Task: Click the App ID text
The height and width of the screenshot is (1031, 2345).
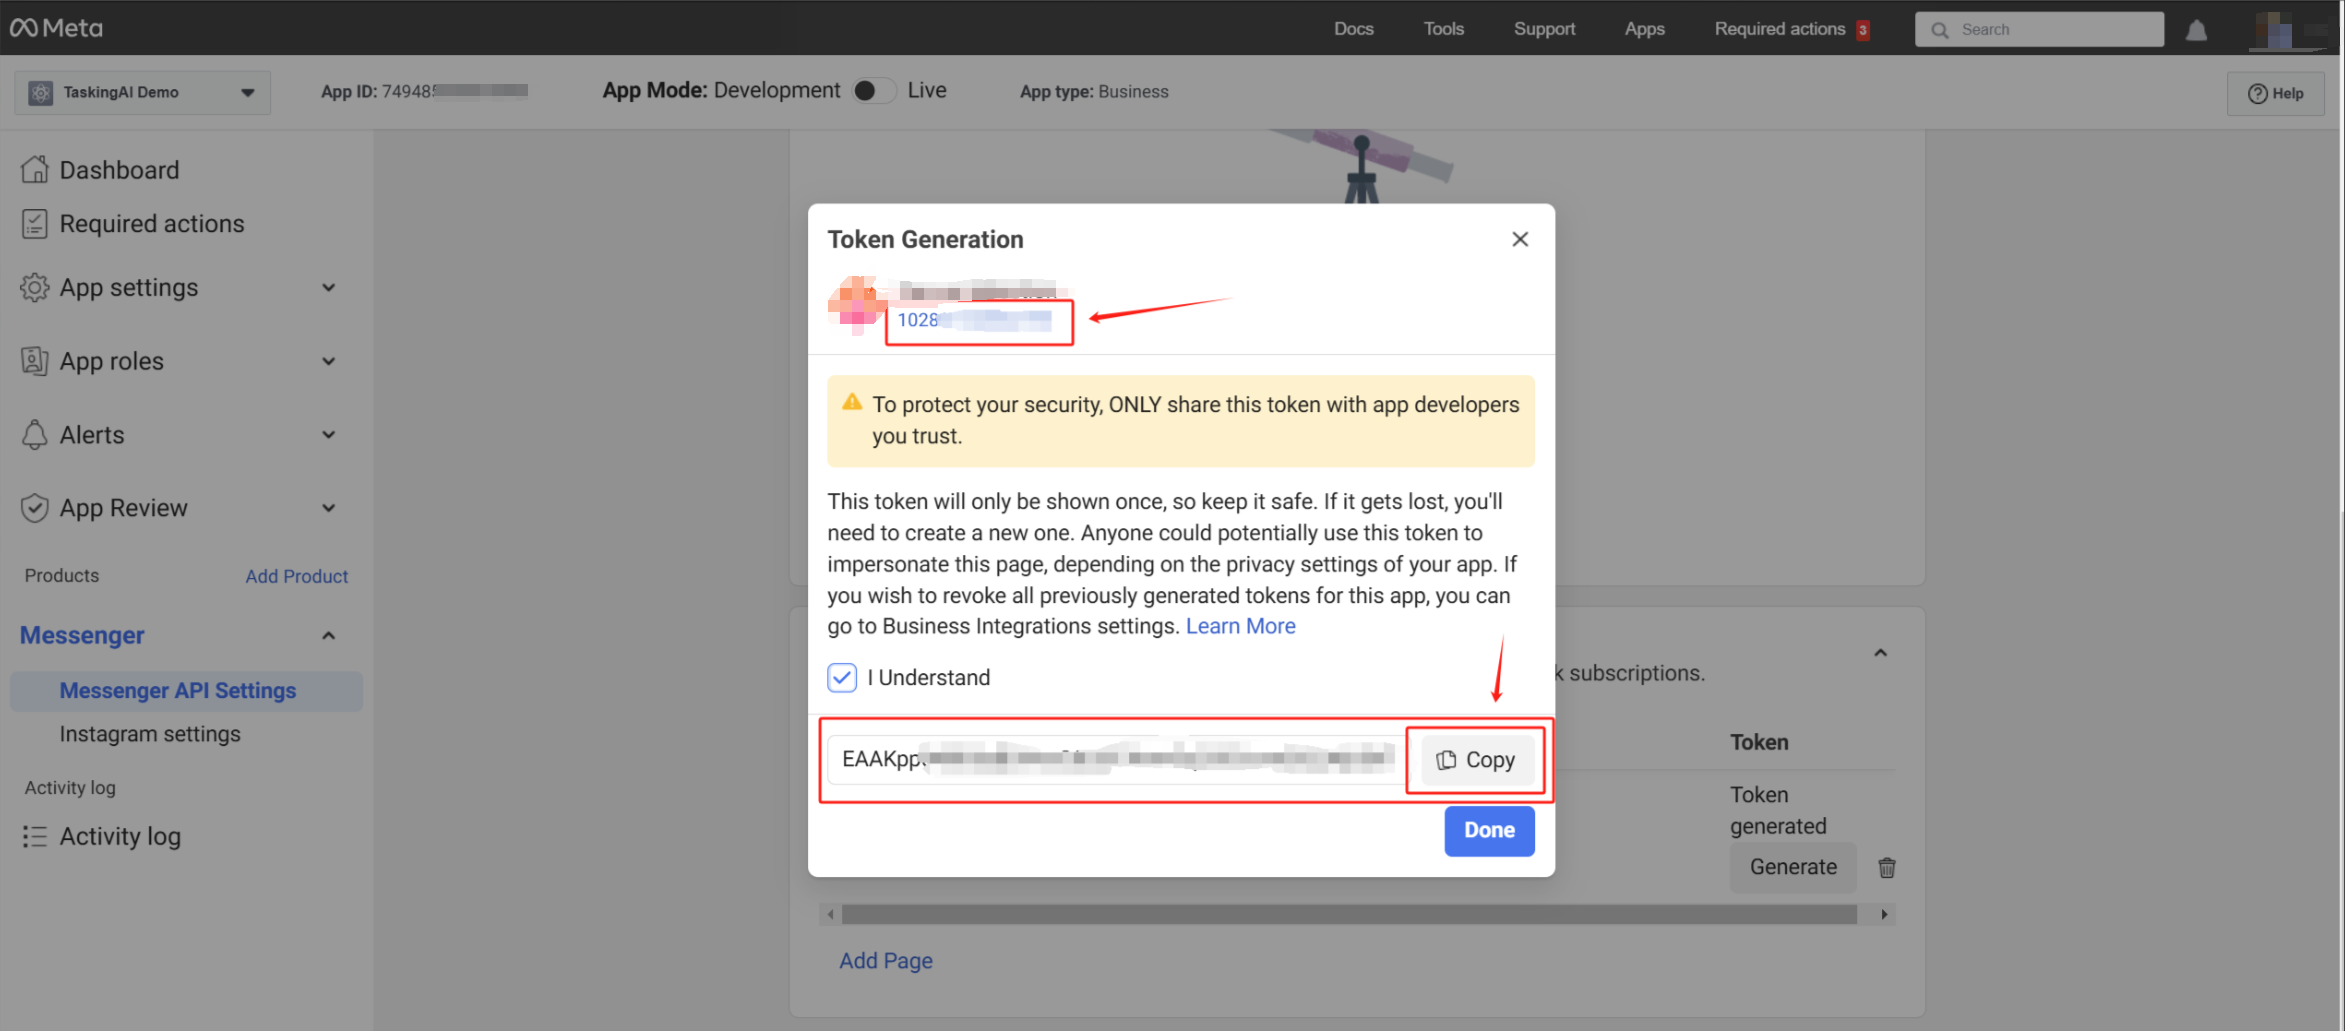Action: coord(424,92)
